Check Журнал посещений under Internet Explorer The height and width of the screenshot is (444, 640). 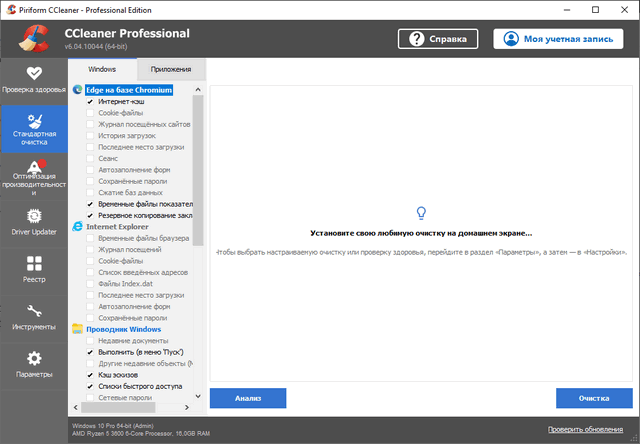tap(90, 249)
